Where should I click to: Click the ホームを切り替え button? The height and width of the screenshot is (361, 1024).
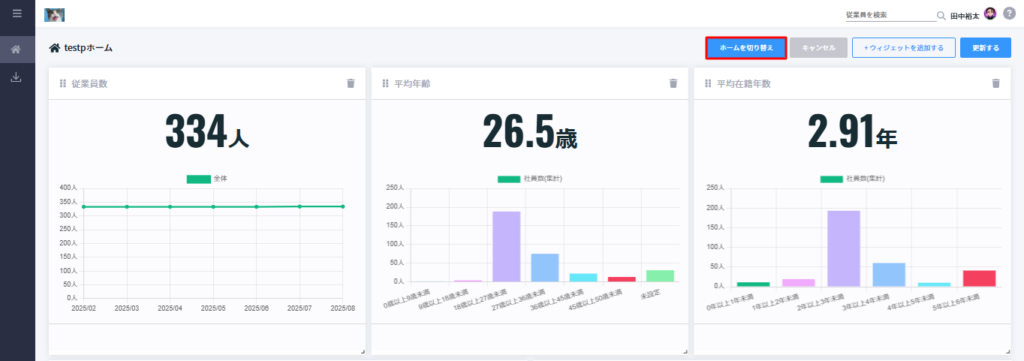746,48
